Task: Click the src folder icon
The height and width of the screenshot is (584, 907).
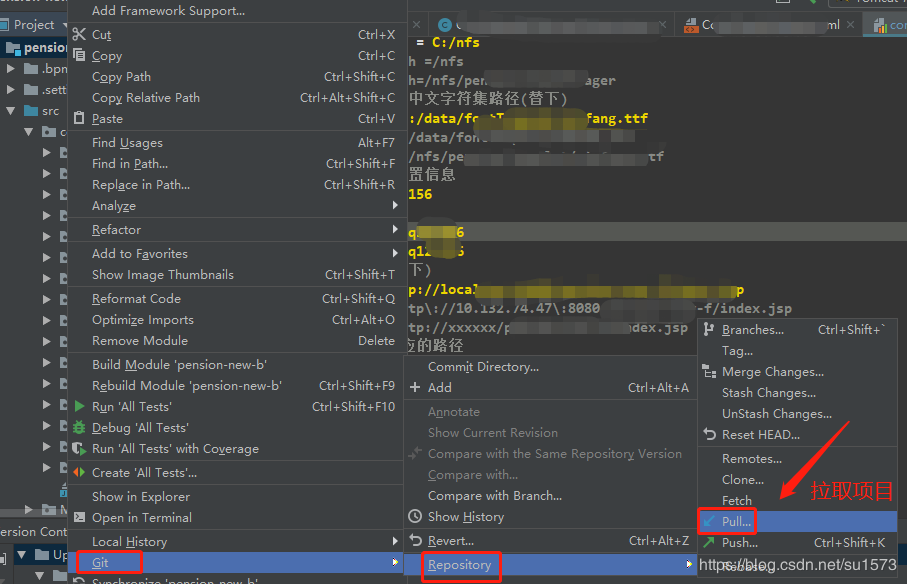Action: coord(31,110)
